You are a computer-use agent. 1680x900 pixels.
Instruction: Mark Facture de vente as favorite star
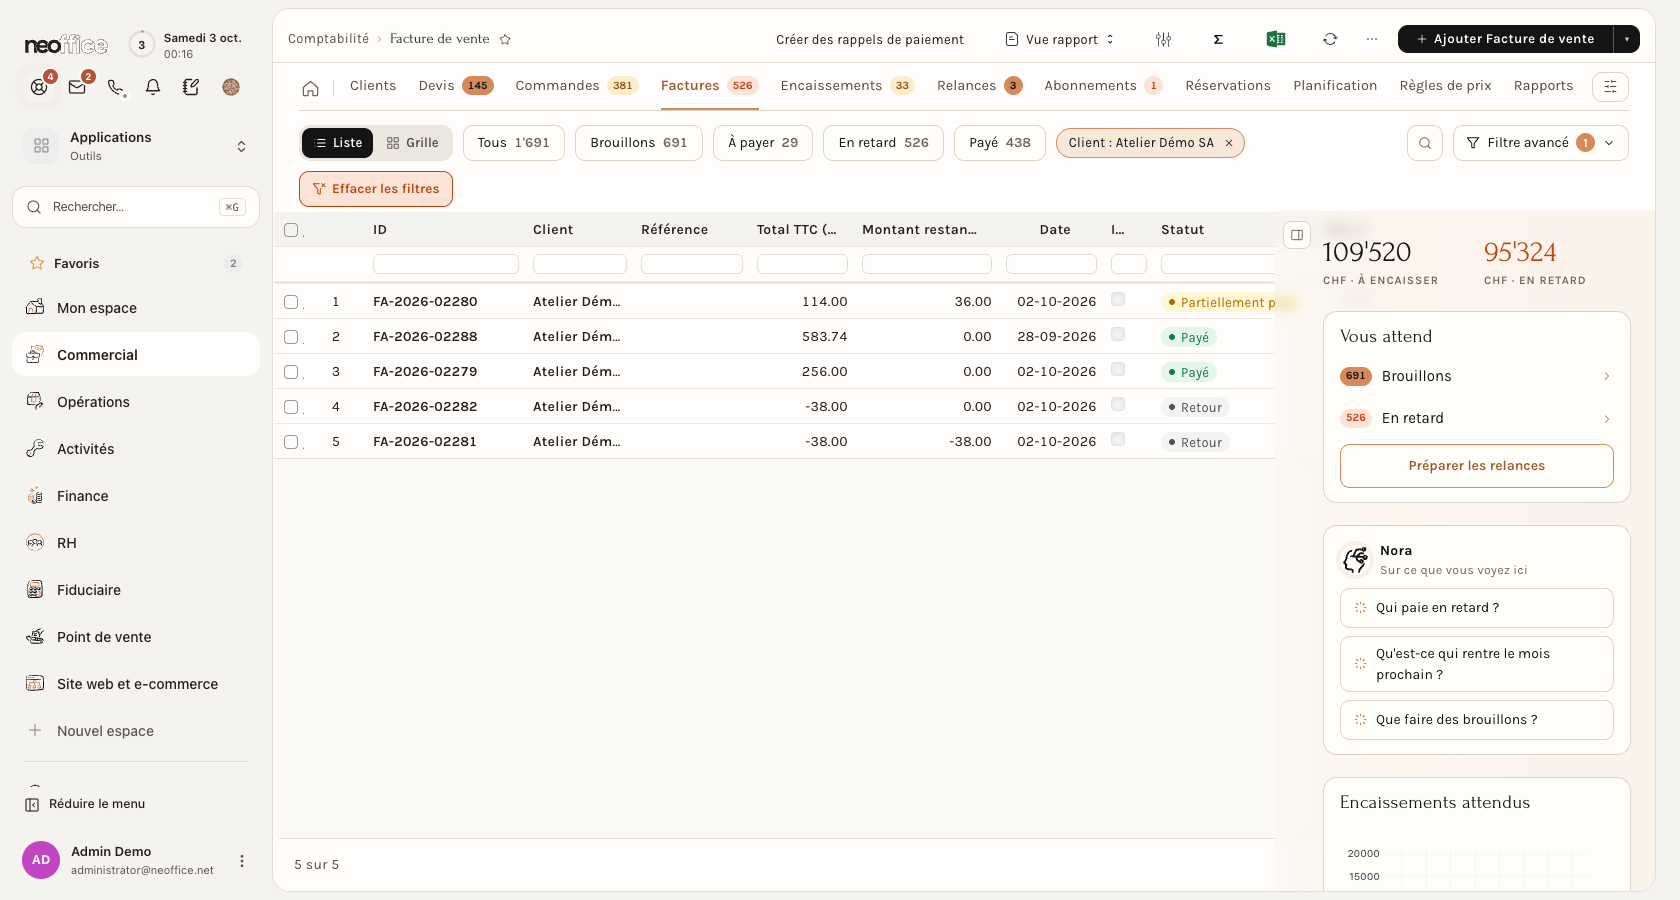click(x=505, y=39)
